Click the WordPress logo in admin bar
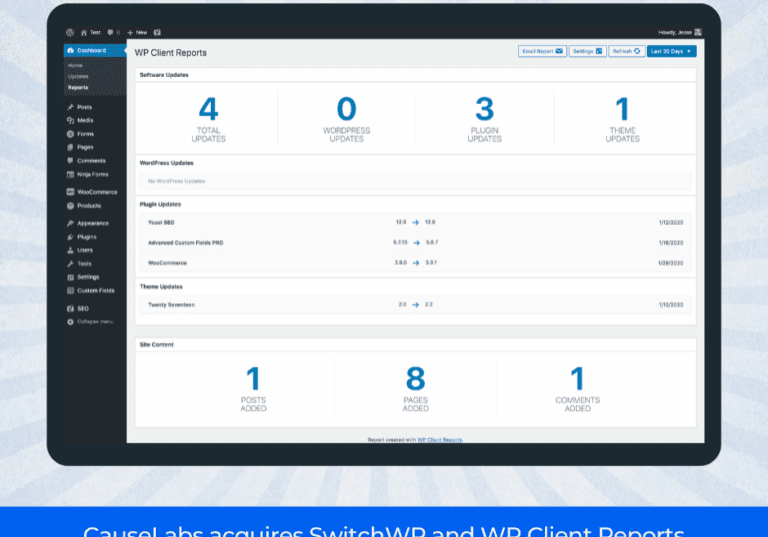 pyautogui.click(x=70, y=32)
